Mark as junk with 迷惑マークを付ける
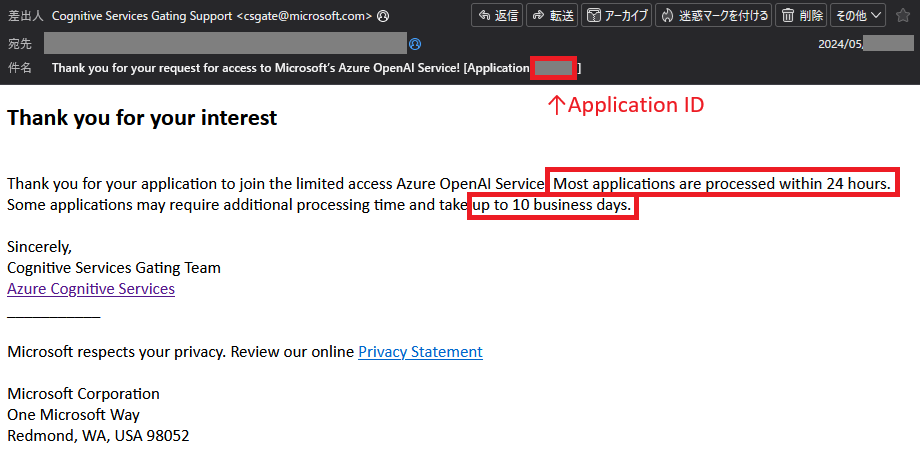Viewport: 920px width, 450px height. click(x=713, y=16)
